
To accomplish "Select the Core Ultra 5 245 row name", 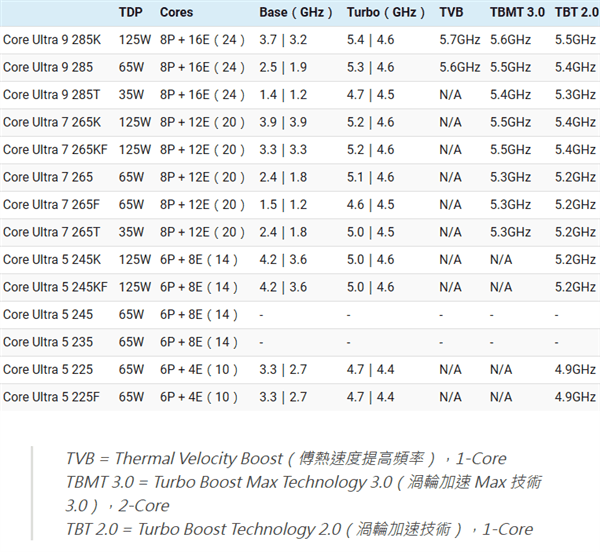I will click(x=48, y=314).
